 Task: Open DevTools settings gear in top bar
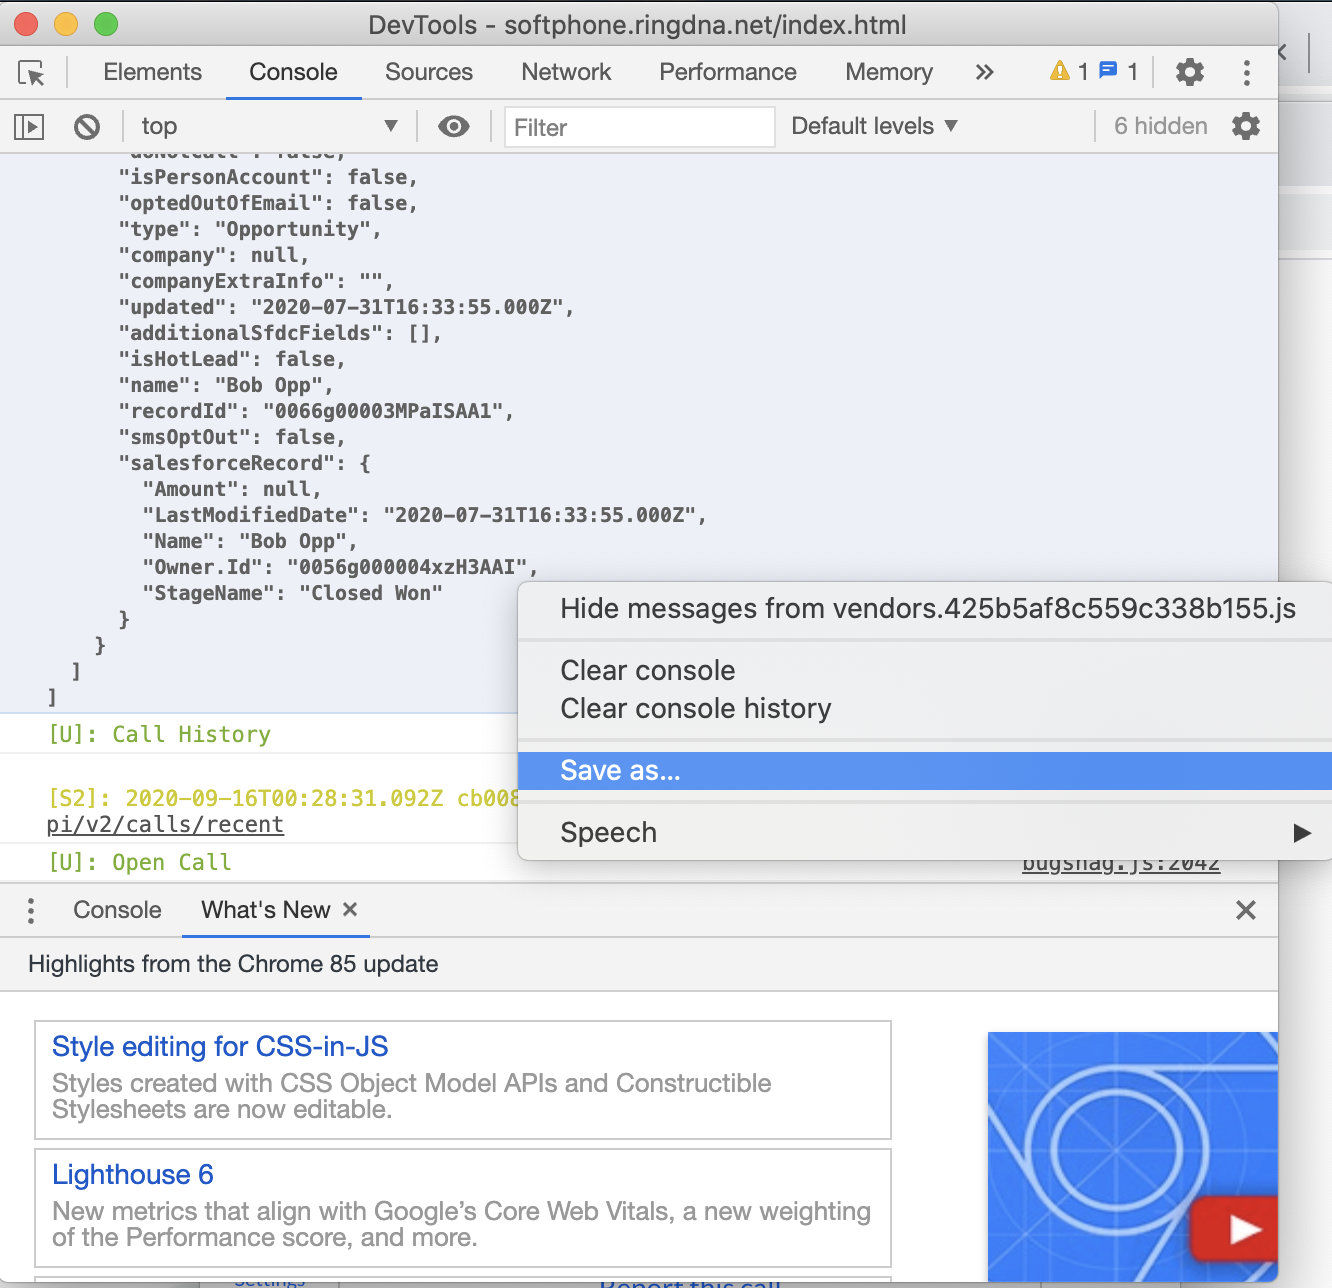tap(1189, 72)
